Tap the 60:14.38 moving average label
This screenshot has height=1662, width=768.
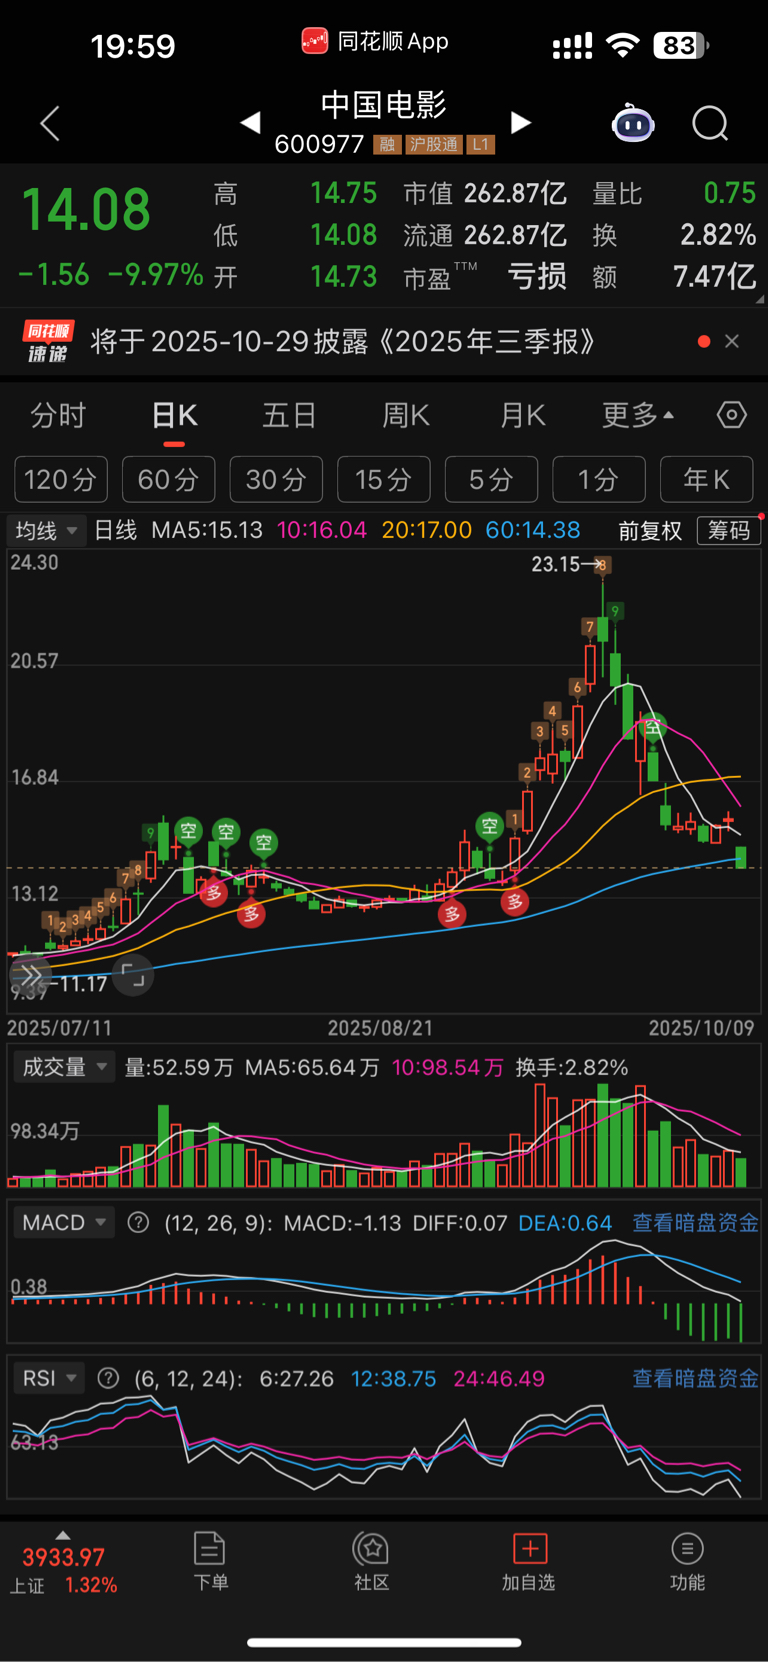[x=533, y=530]
